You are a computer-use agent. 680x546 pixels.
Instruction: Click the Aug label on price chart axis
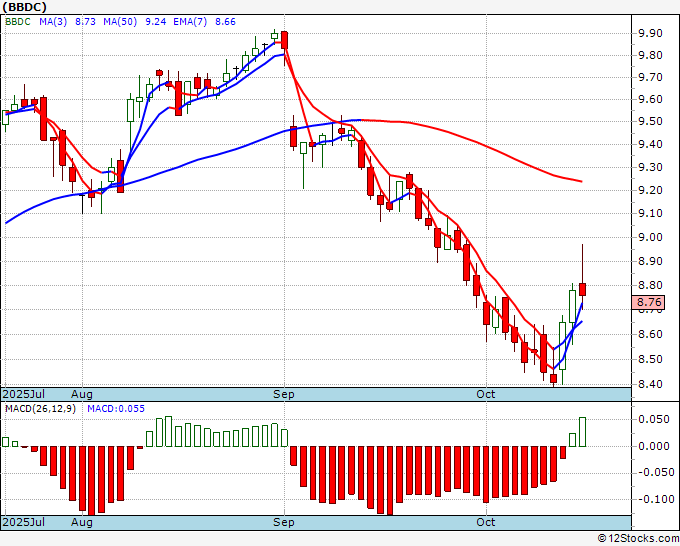pos(82,394)
